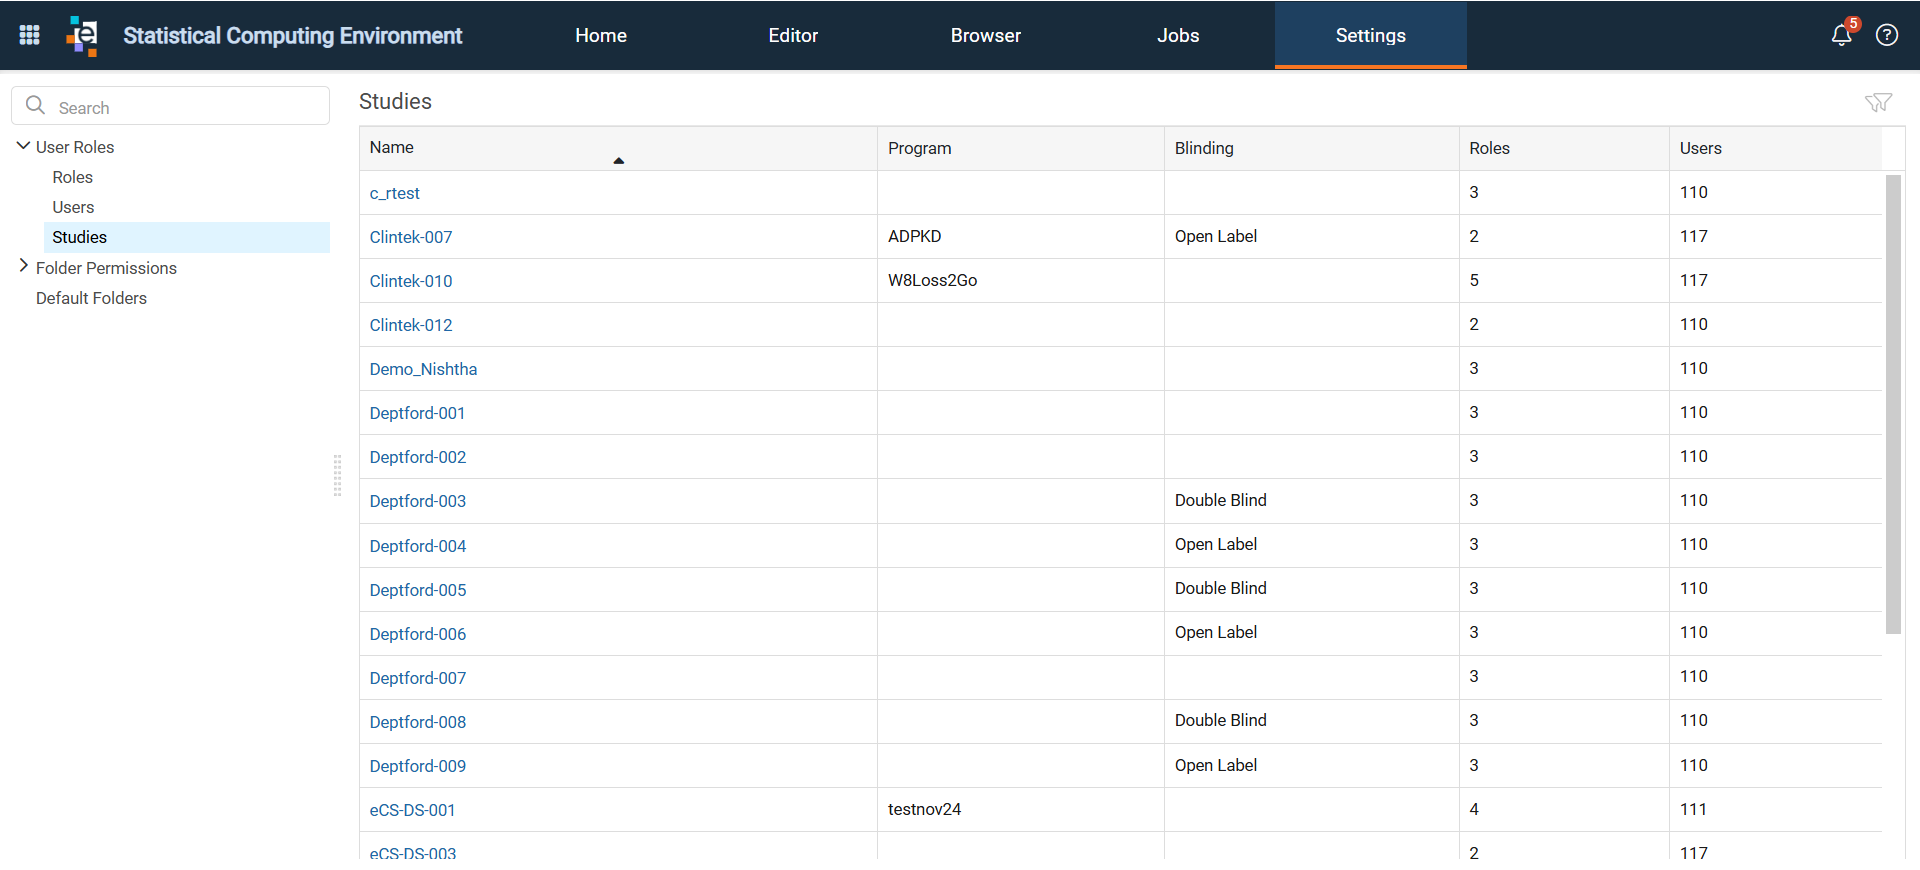The width and height of the screenshot is (1920, 870).
Task: Select the Settings tab
Action: point(1371,35)
